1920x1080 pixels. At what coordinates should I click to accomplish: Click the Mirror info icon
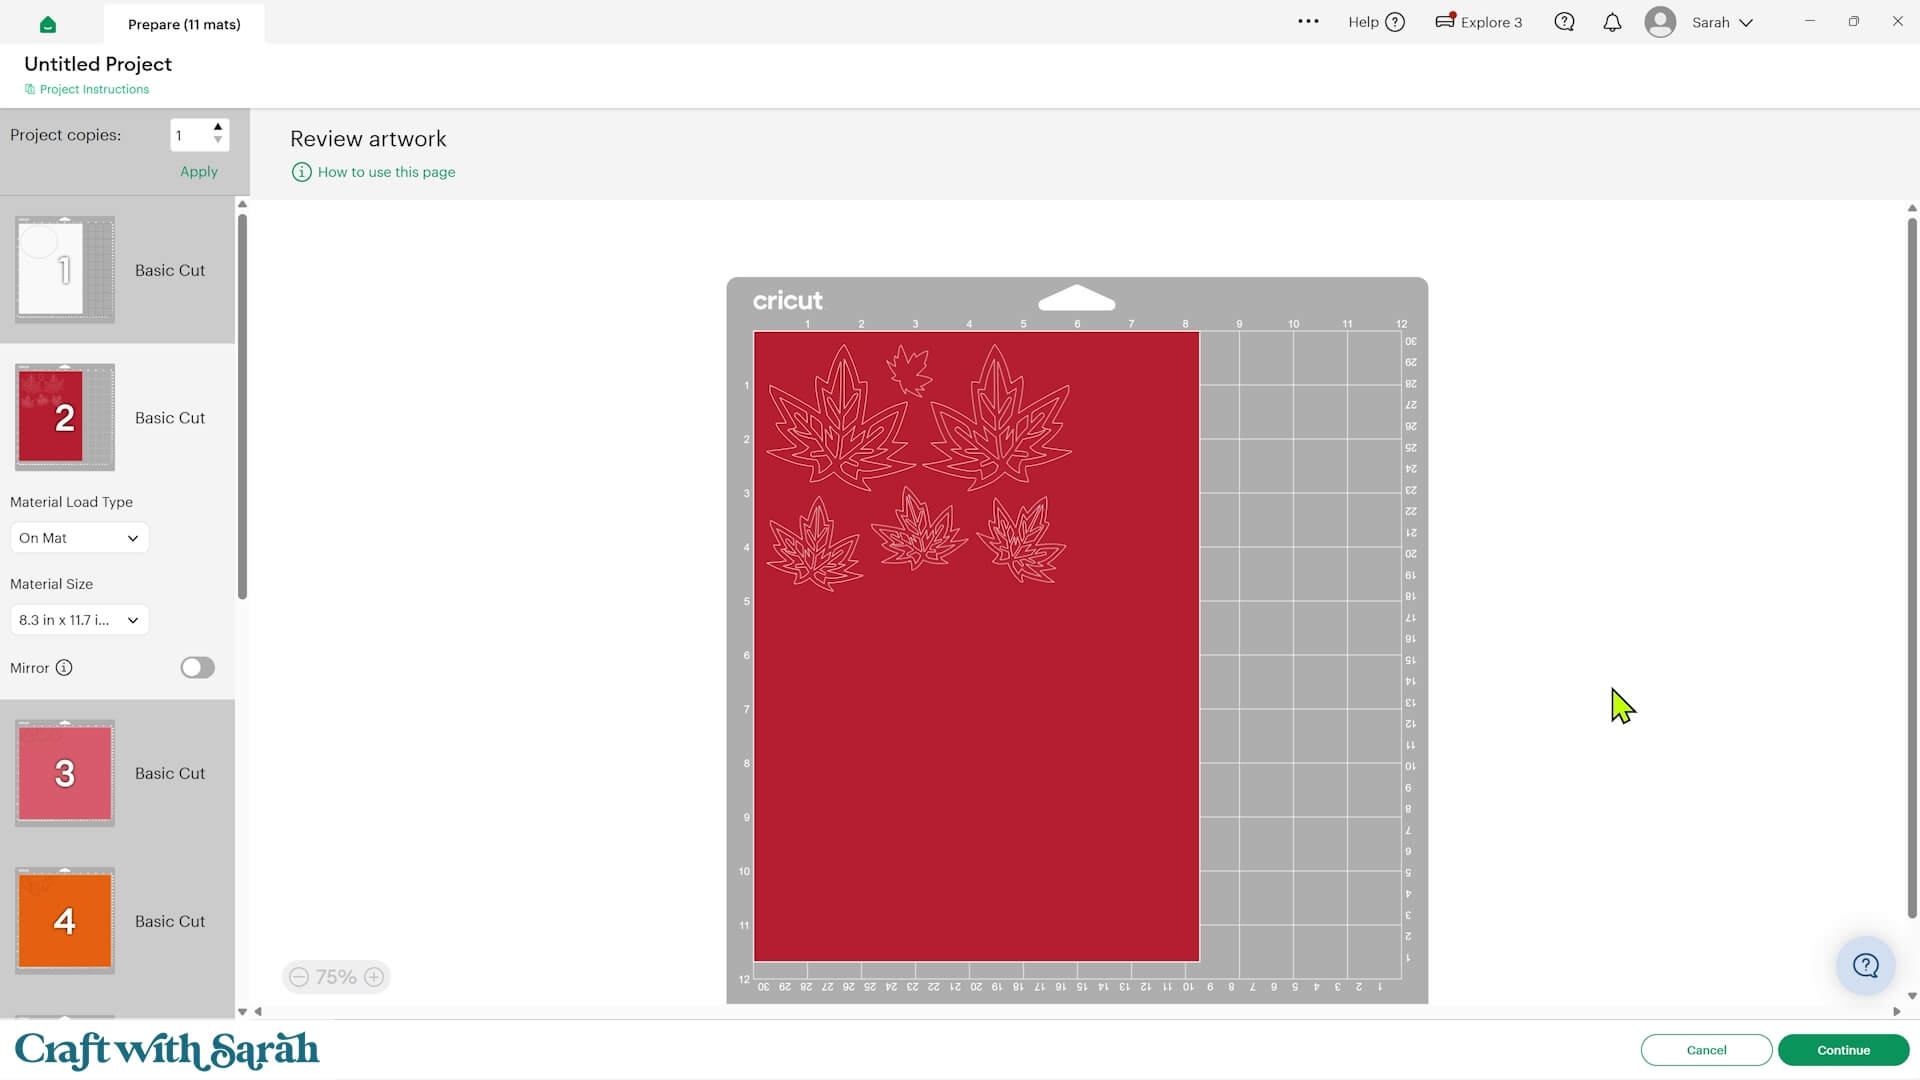coord(64,668)
